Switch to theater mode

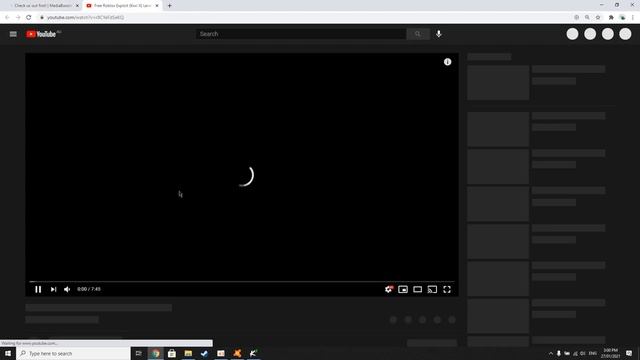click(x=418, y=289)
